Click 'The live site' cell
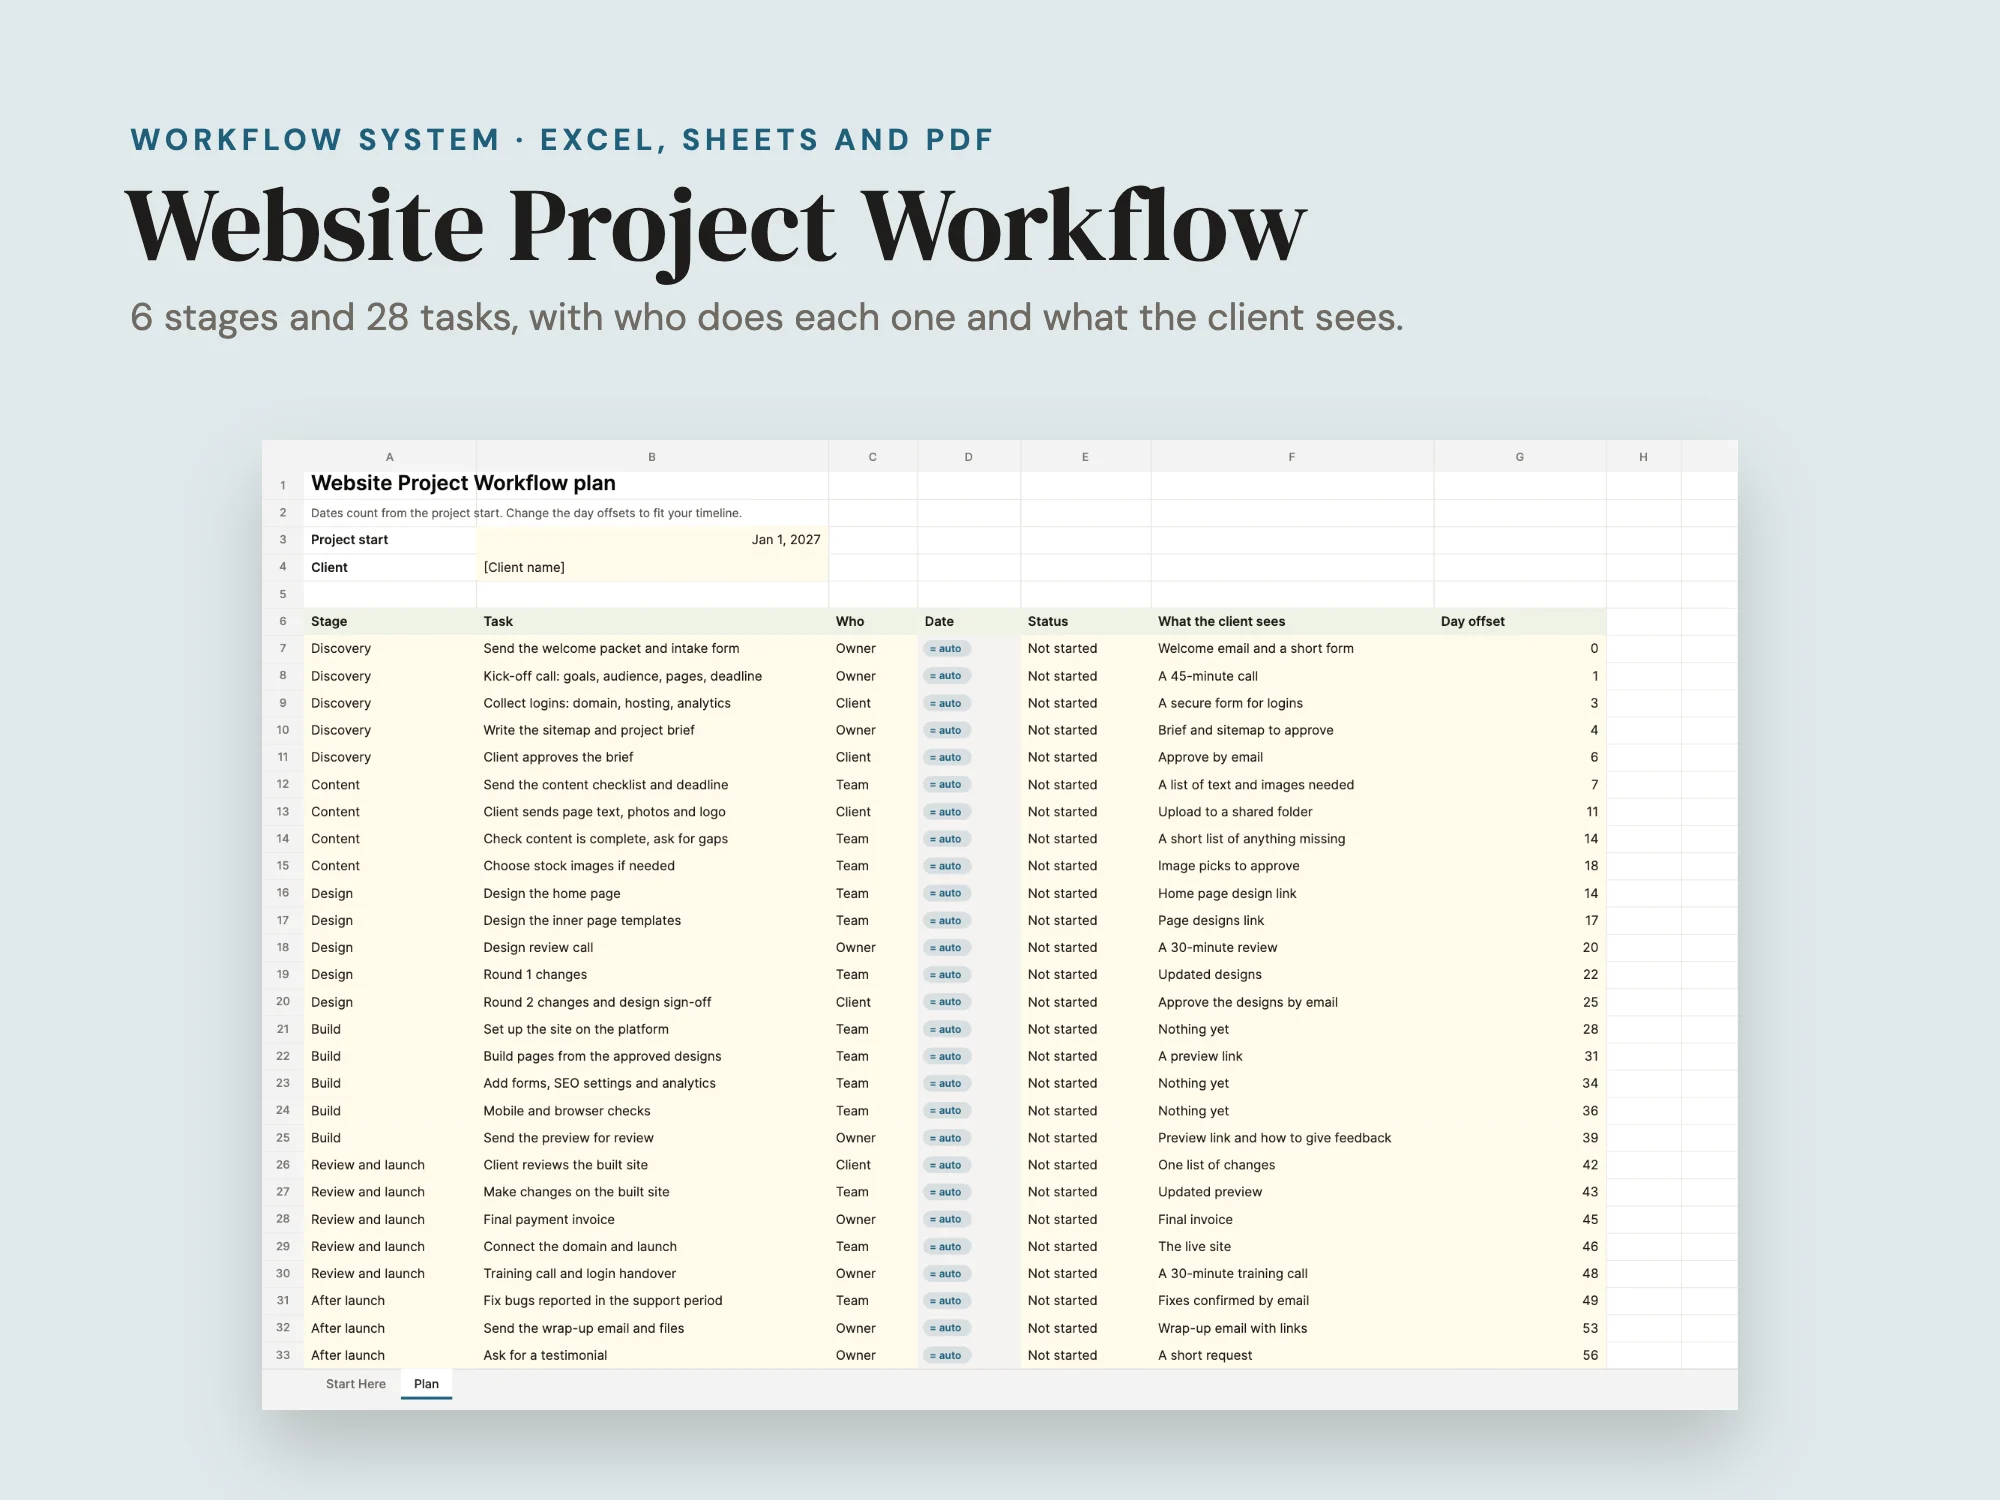Image resolution: width=2000 pixels, height=1500 pixels. pos(1292,1247)
